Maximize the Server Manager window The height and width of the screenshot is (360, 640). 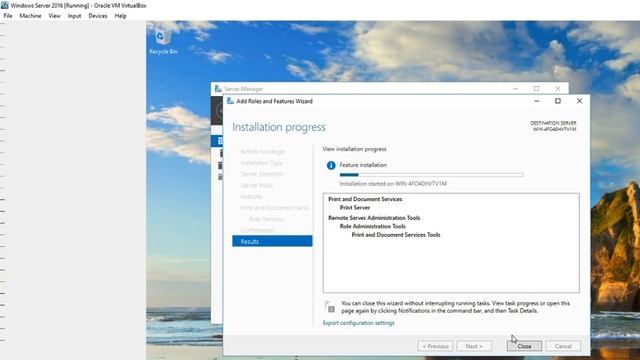pos(536,89)
